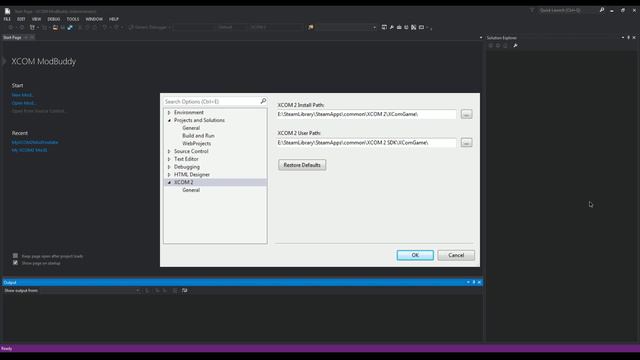Click the Open Mod link
This screenshot has width=640, height=360.
tap(24, 103)
